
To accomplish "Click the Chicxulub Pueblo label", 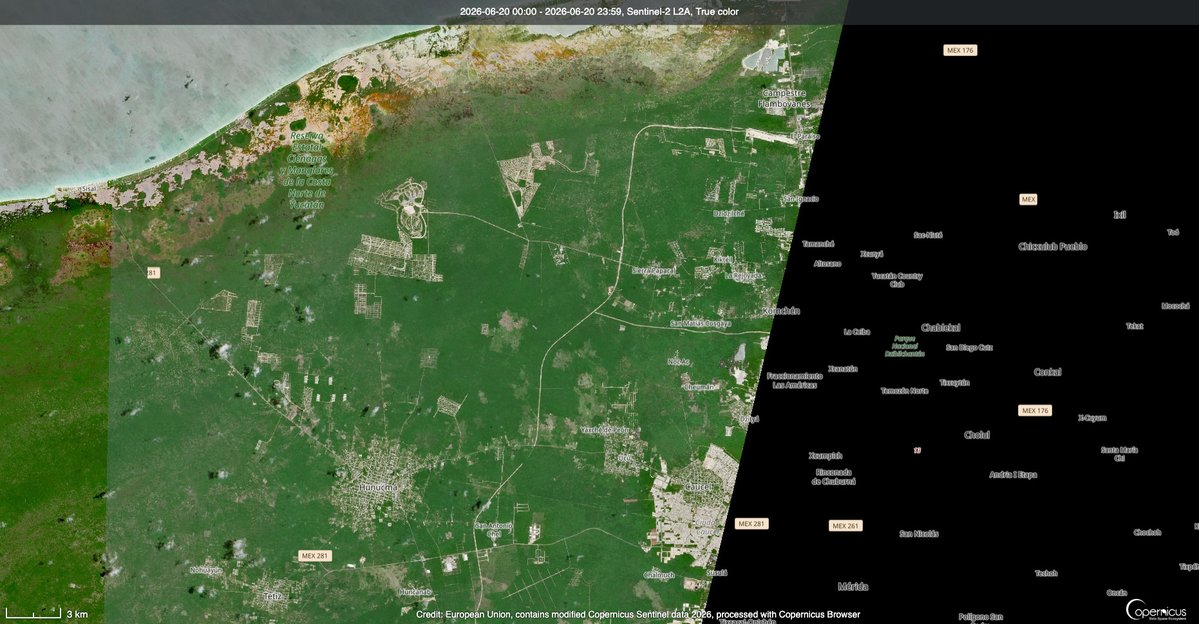I will 1052,246.
